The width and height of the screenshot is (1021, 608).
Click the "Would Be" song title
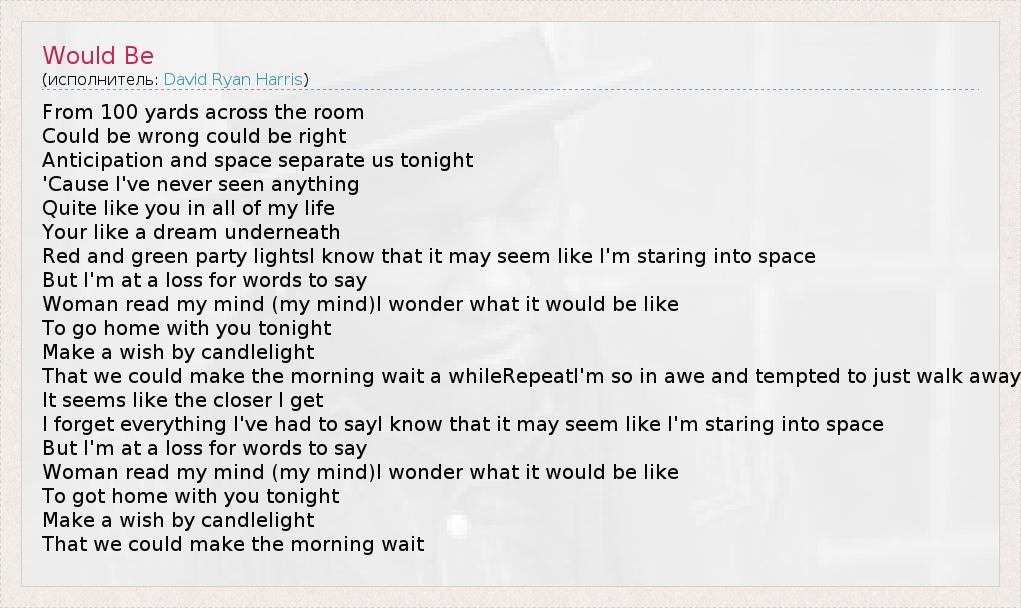click(x=98, y=56)
